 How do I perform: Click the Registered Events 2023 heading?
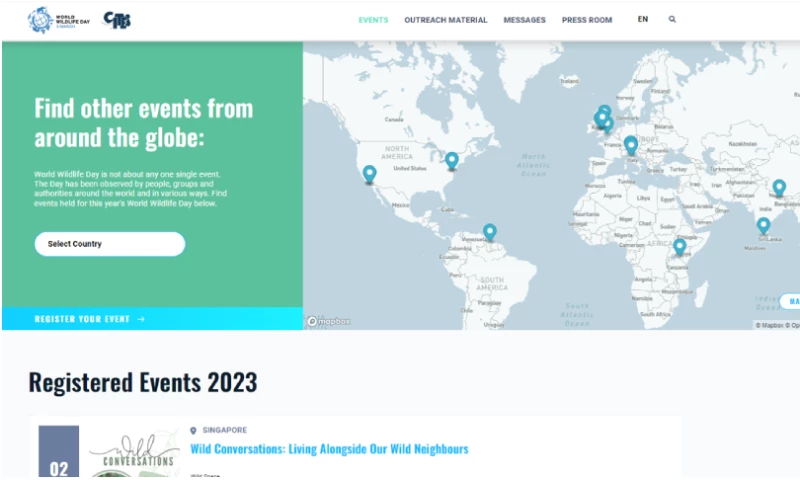143,382
